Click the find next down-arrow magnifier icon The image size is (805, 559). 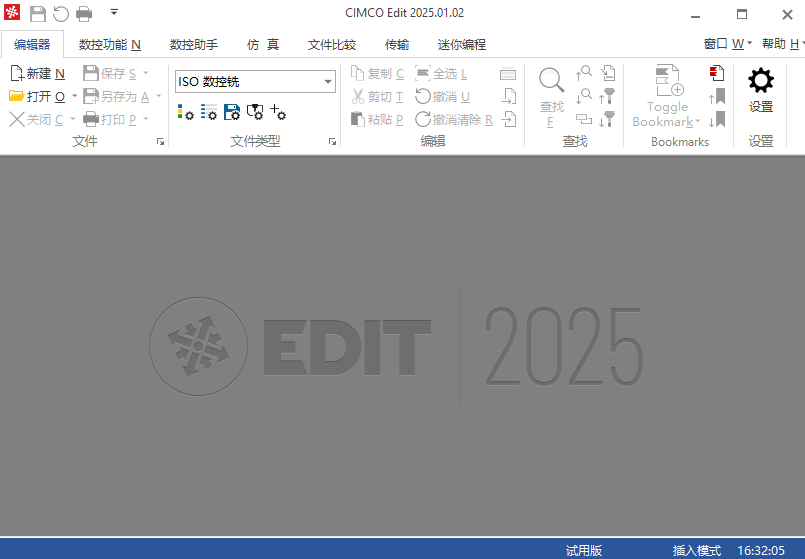(x=584, y=97)
